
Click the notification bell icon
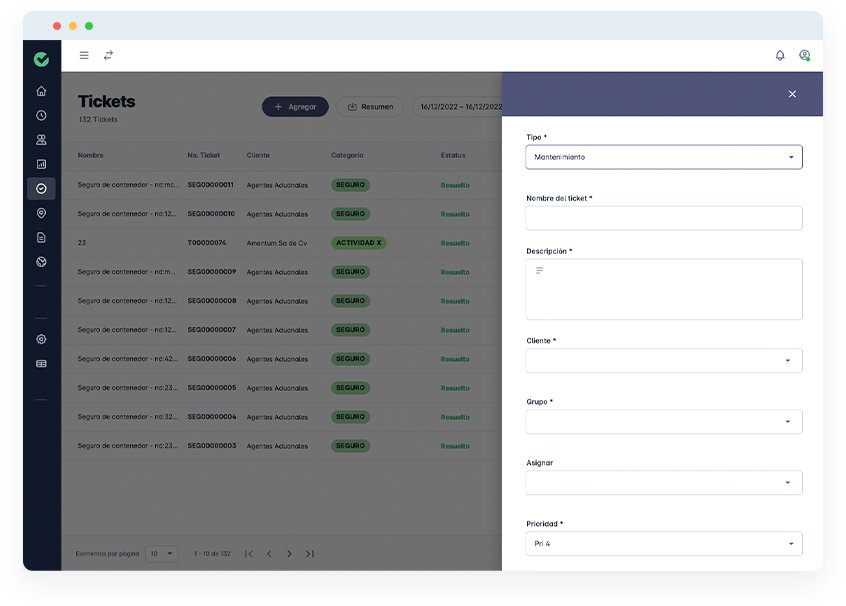coord(780,55)
